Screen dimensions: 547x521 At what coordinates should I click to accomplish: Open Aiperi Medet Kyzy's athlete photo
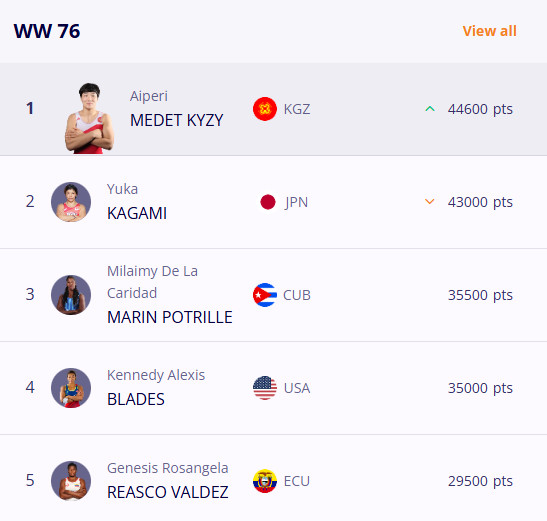[89, 118]
